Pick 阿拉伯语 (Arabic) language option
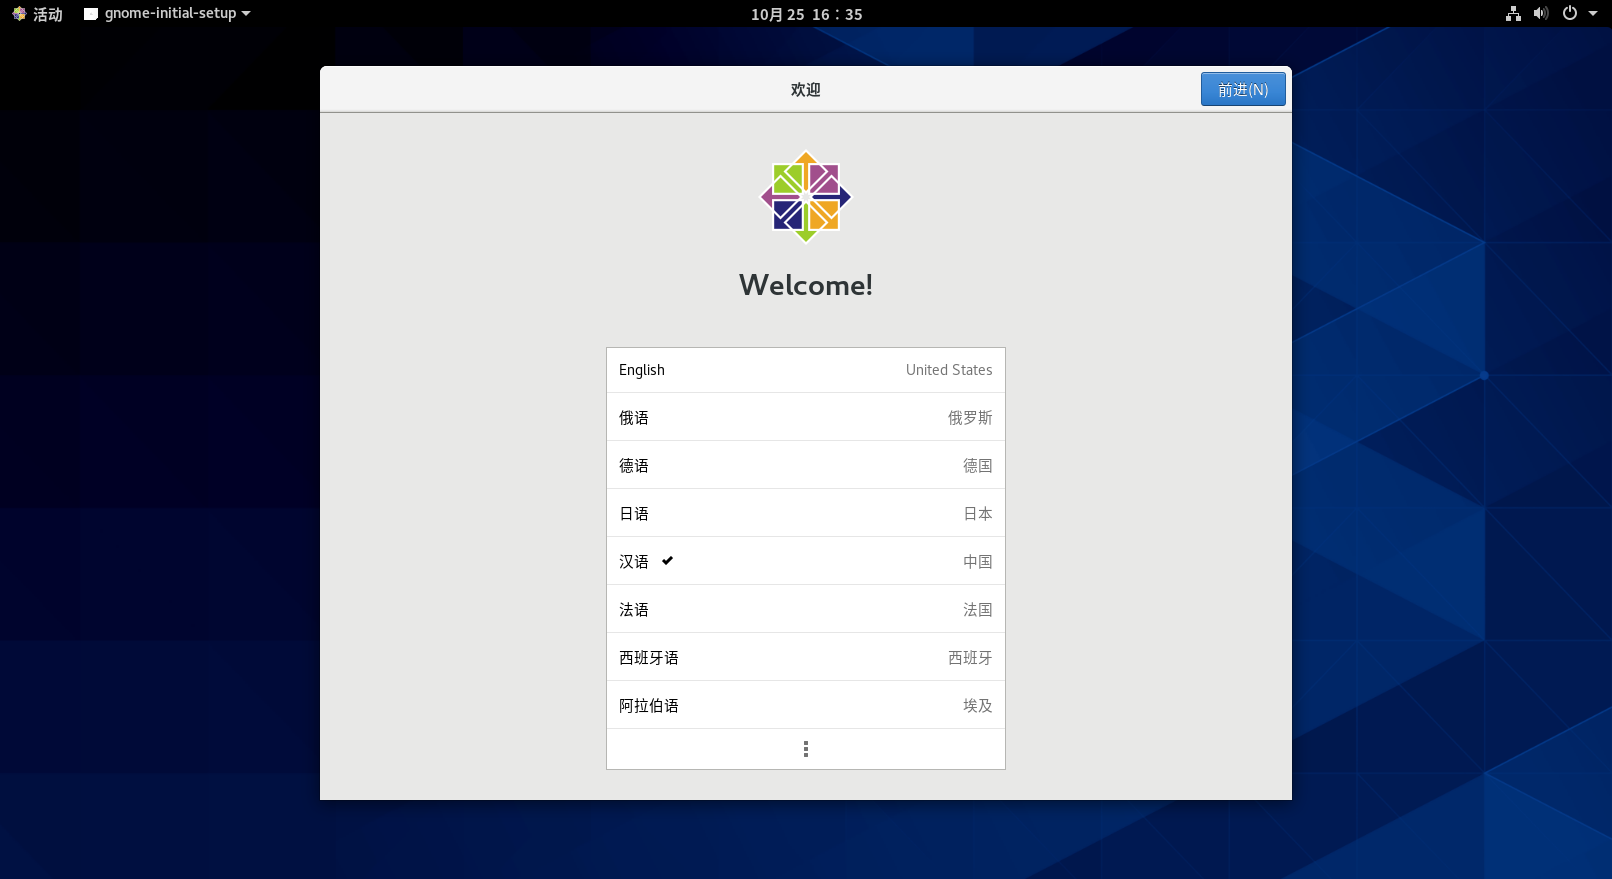The image size is (1612, 879). coord(805,705)
